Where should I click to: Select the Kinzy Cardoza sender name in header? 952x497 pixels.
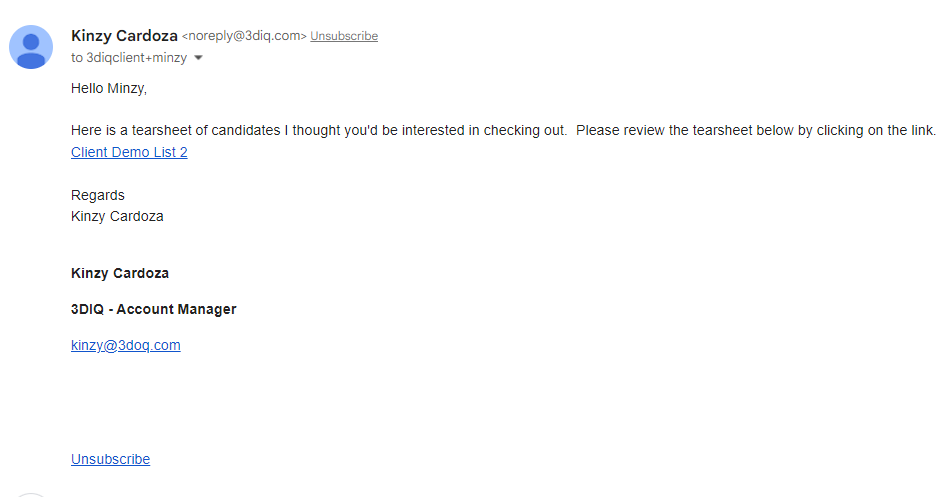[124, 36]
